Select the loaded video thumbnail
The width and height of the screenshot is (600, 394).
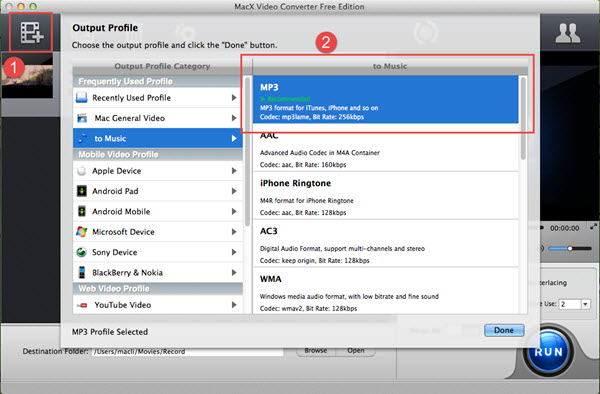click(27, 76)
